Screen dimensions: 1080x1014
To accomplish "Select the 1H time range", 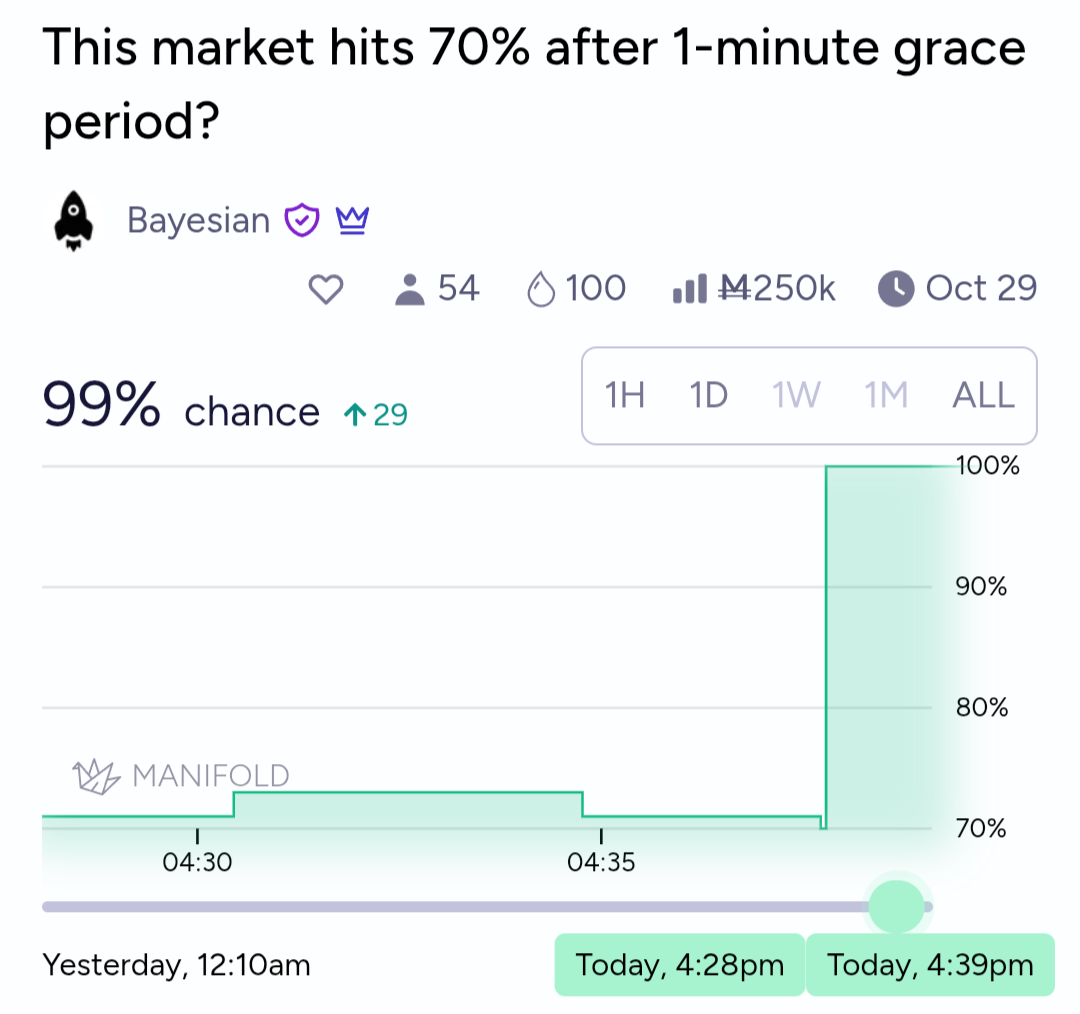I will tap(625, 396).
